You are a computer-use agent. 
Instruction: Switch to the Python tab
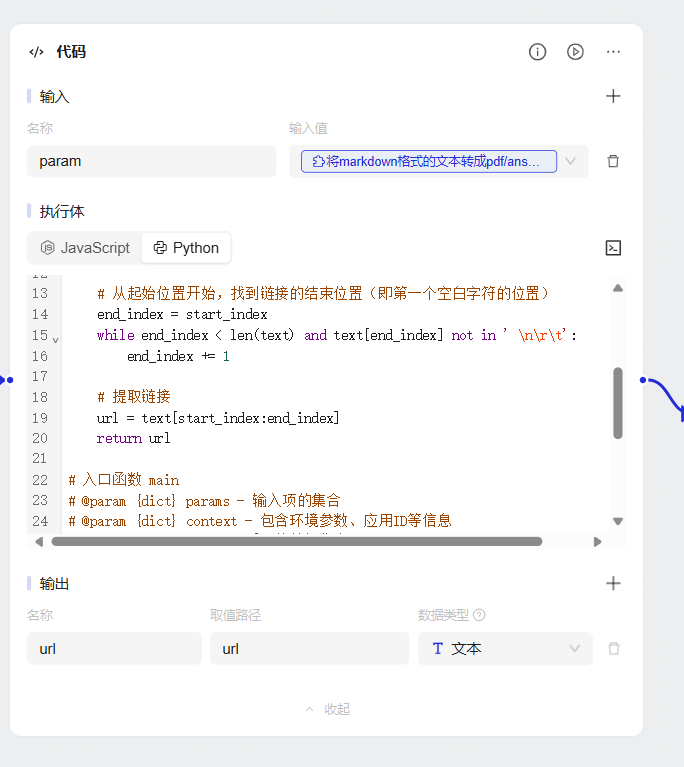pyautogui.click(x=186, y=248)
